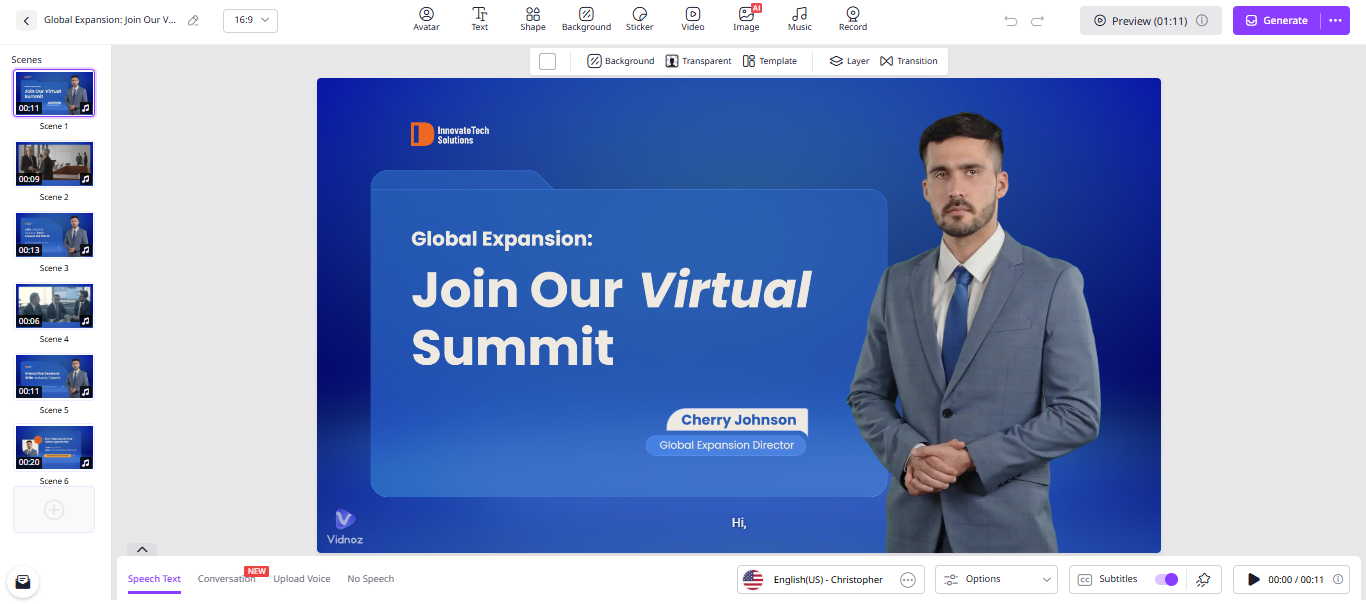Select the "Cherry Johnson" name label
This screenshot has height=604, width=1366.
[x=739, y=420]
